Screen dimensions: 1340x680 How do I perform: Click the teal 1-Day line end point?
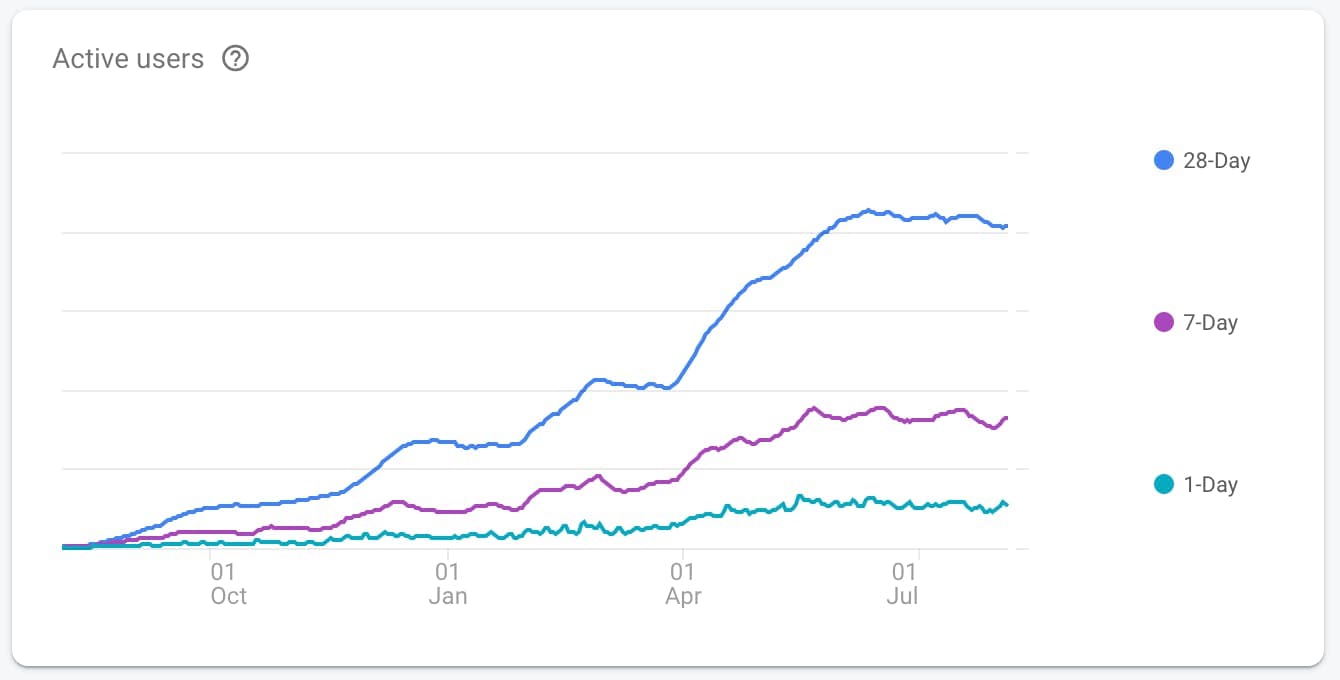(x=1006, y=504)
